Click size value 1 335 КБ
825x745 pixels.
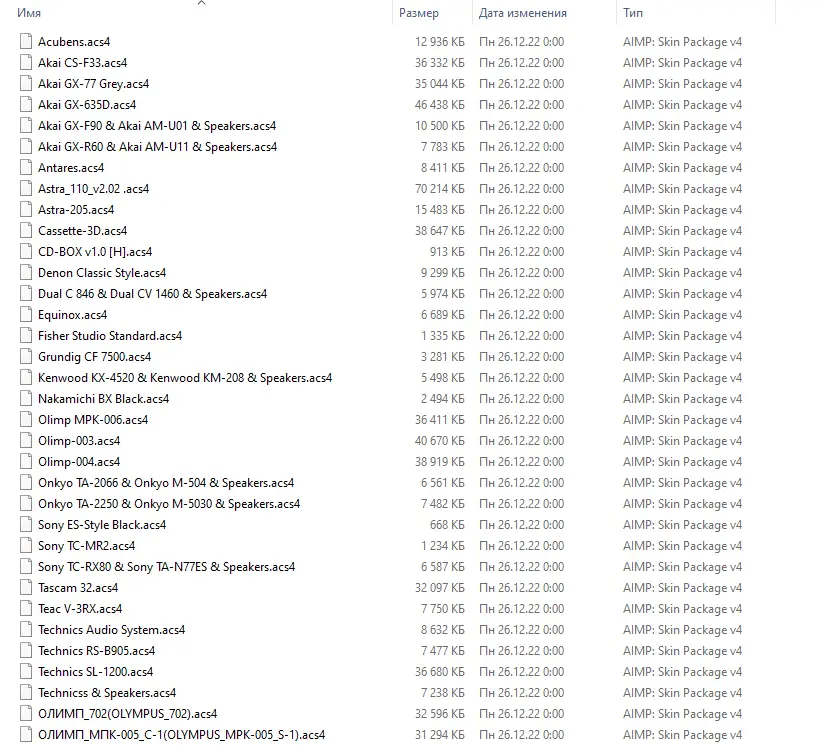pyautogui.click(x=442, y=336)
